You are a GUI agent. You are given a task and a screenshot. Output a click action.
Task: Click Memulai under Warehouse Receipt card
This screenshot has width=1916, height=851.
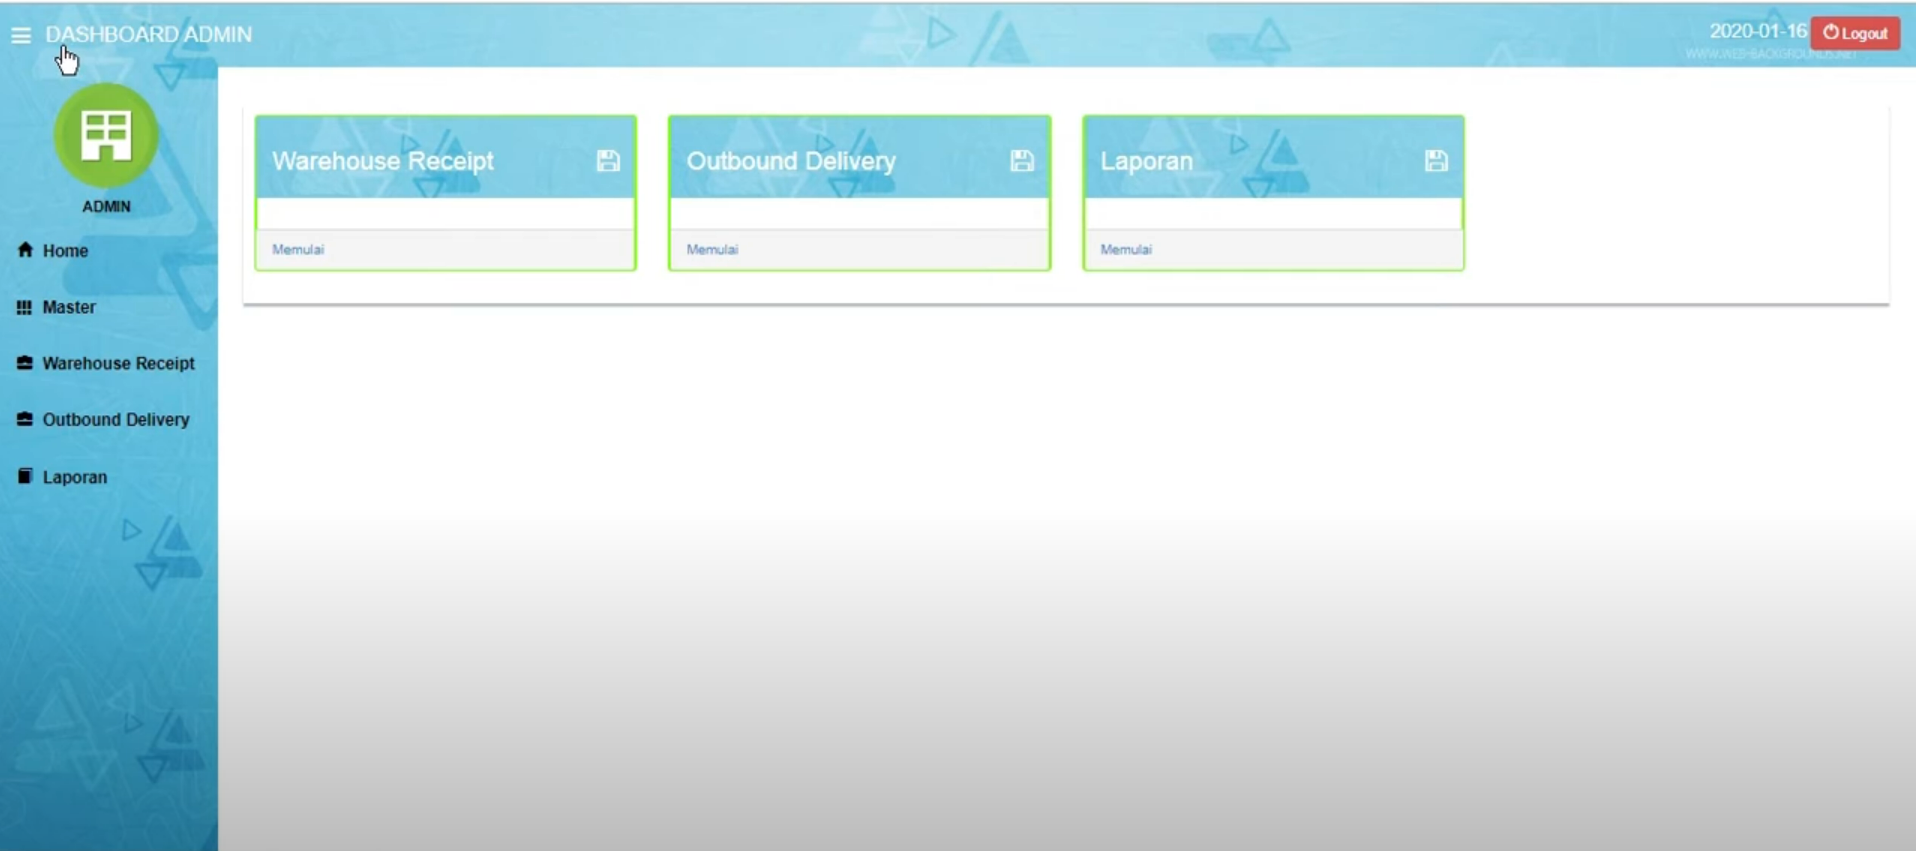(x=298, y=250)
